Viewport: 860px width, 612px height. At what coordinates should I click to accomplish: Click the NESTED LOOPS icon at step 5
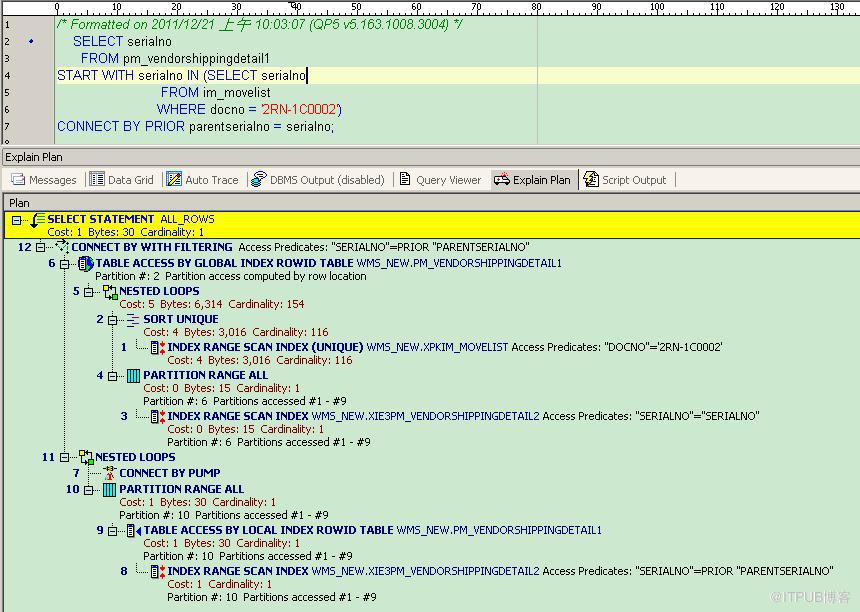(109, 292)
